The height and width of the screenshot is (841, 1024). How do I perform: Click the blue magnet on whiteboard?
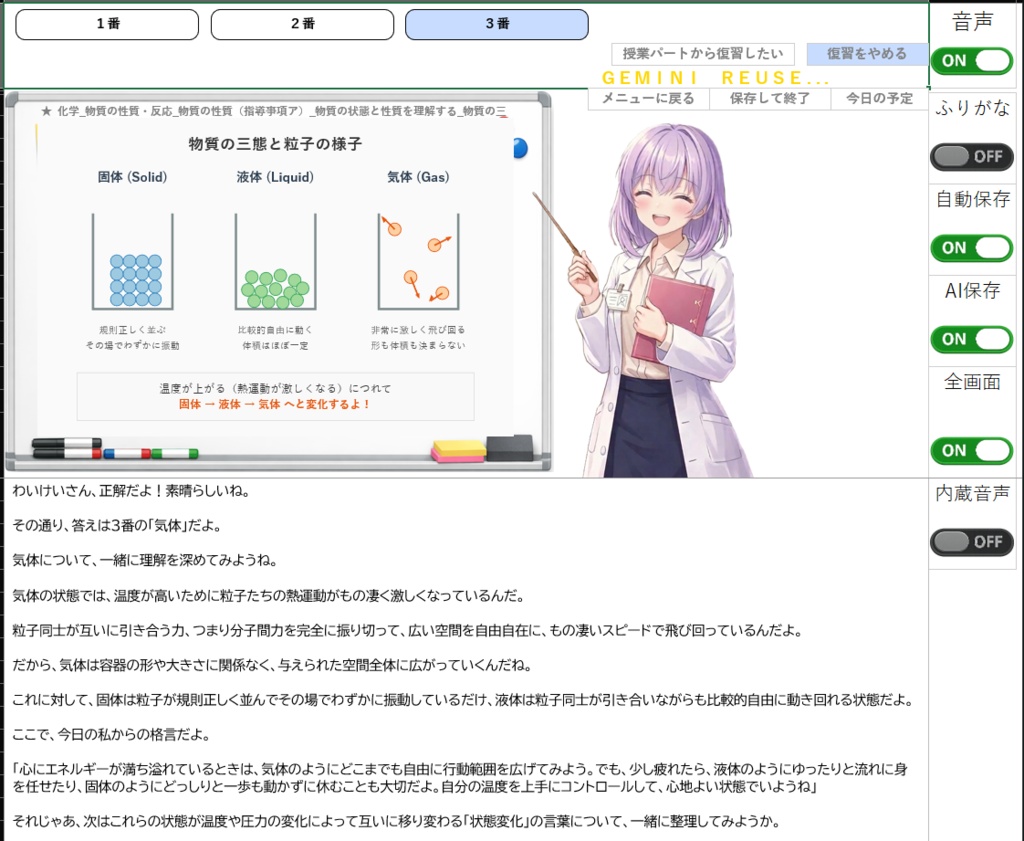[x=520, y=148]
